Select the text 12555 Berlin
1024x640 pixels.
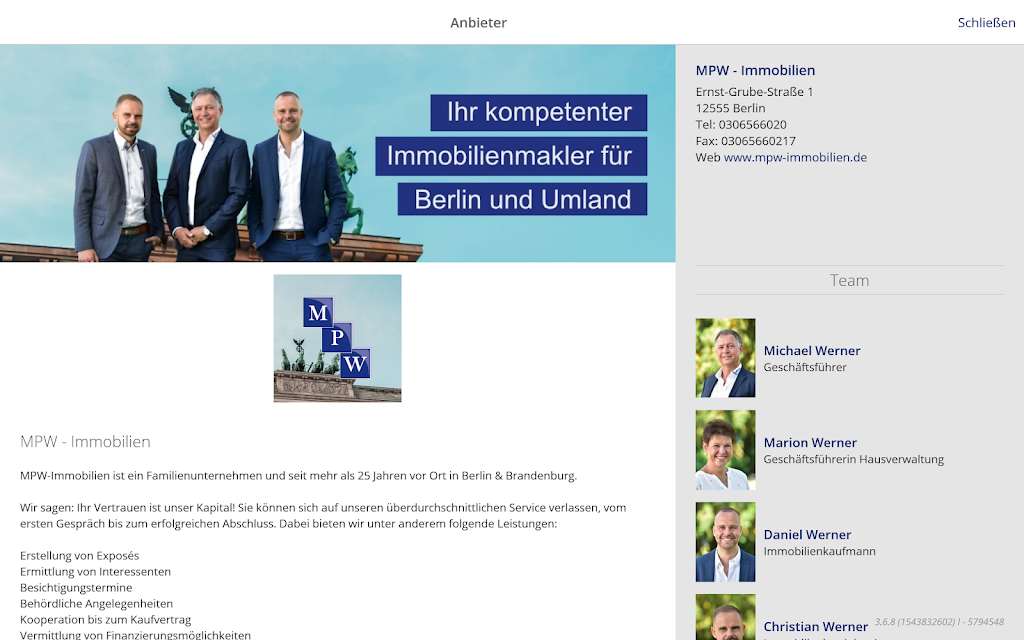coord(730,108)
